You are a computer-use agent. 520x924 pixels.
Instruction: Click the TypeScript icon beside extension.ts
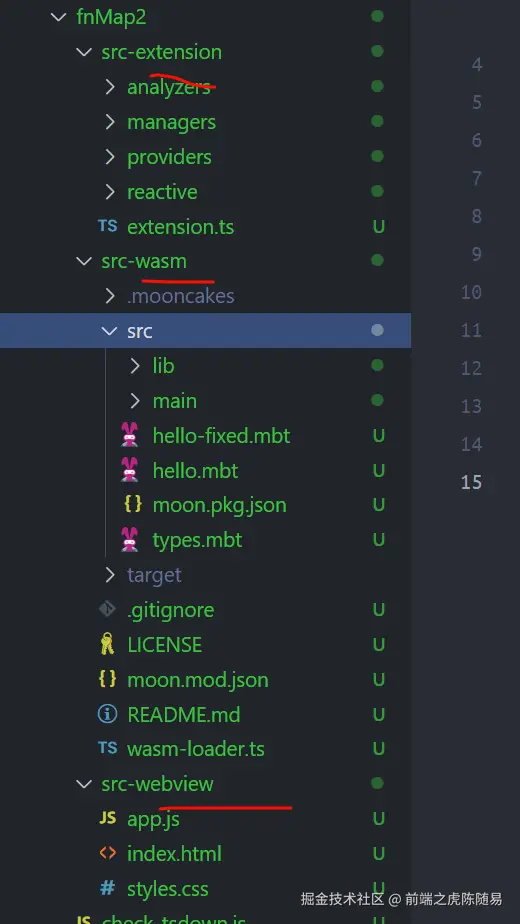tap(108, 226)
